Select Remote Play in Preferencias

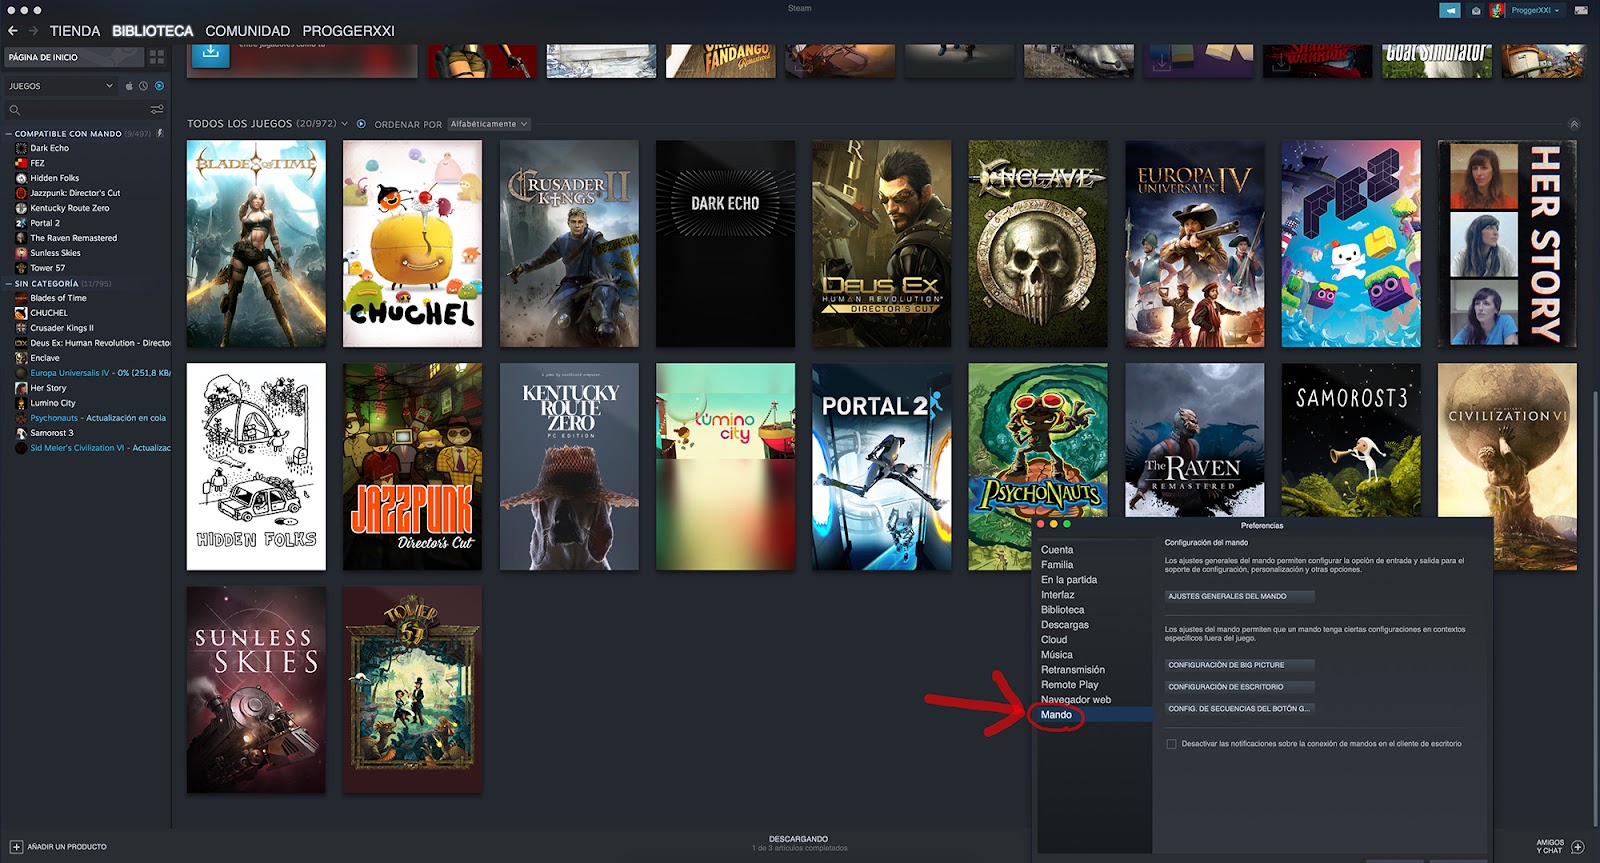(x=1070, y=685)
